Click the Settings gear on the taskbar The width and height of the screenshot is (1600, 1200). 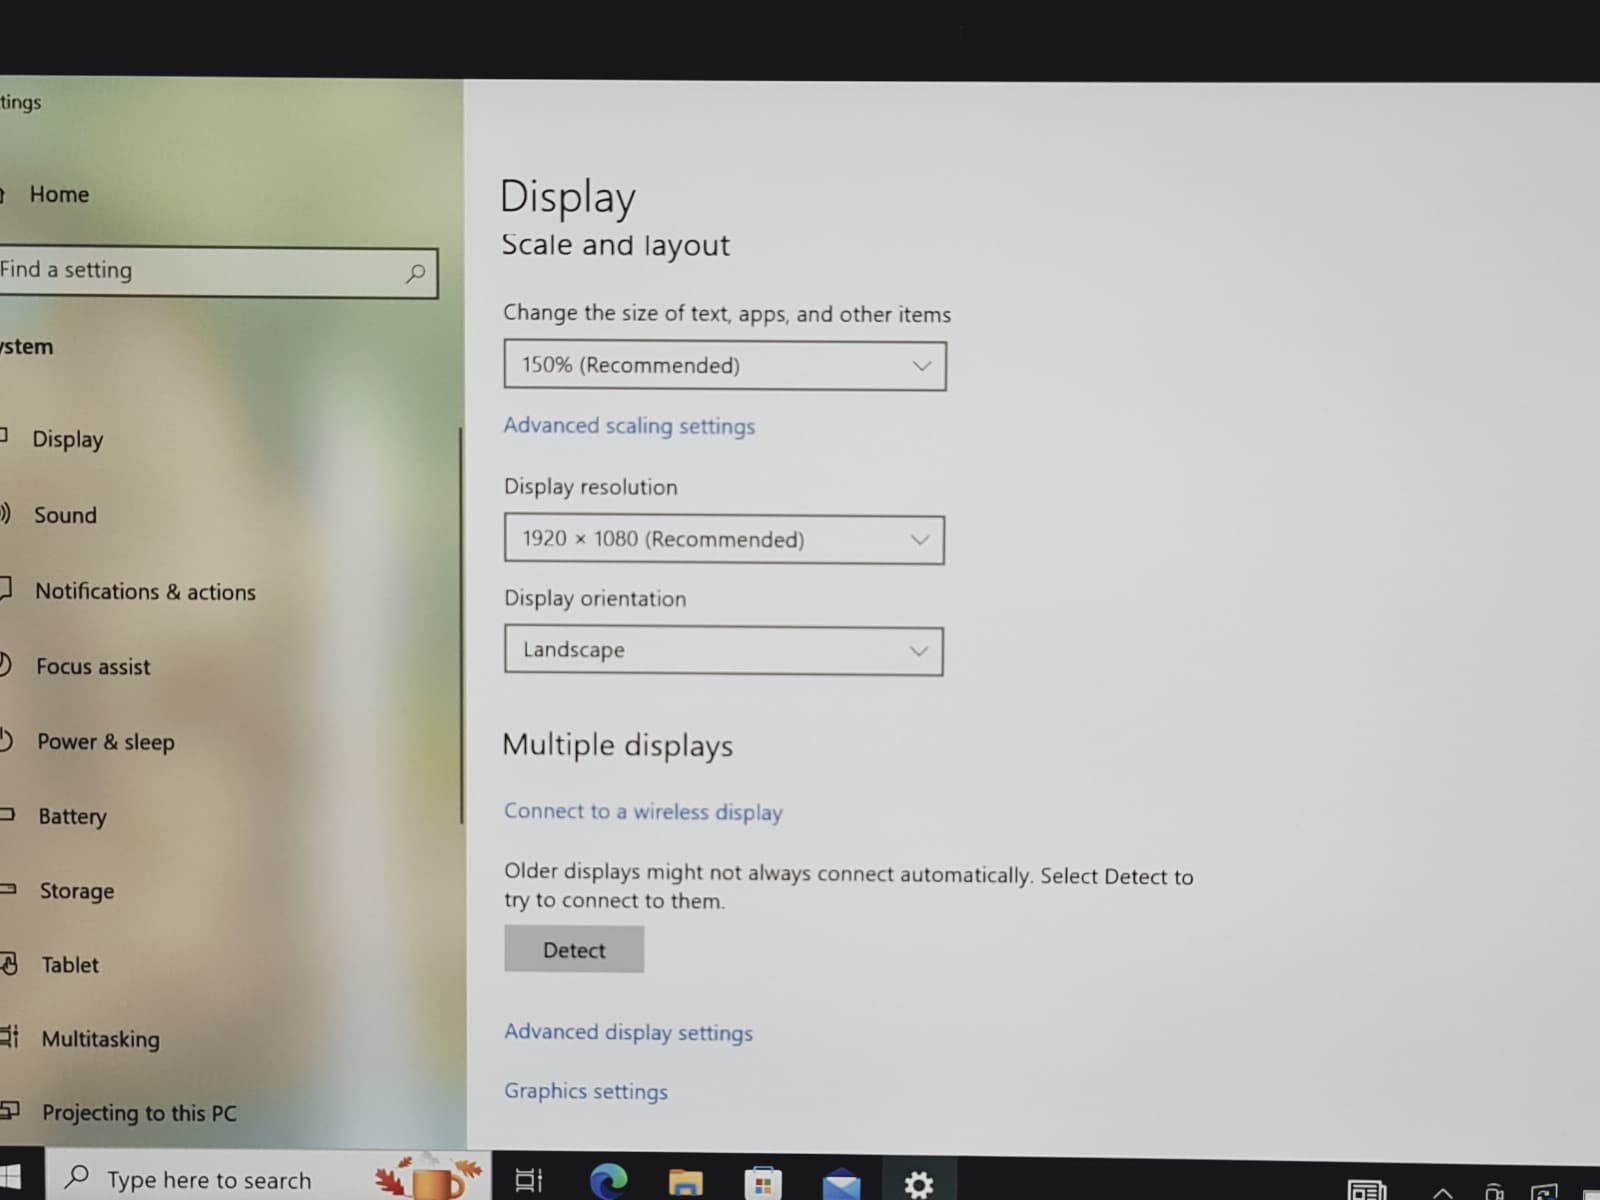(x=918, y=1185)
